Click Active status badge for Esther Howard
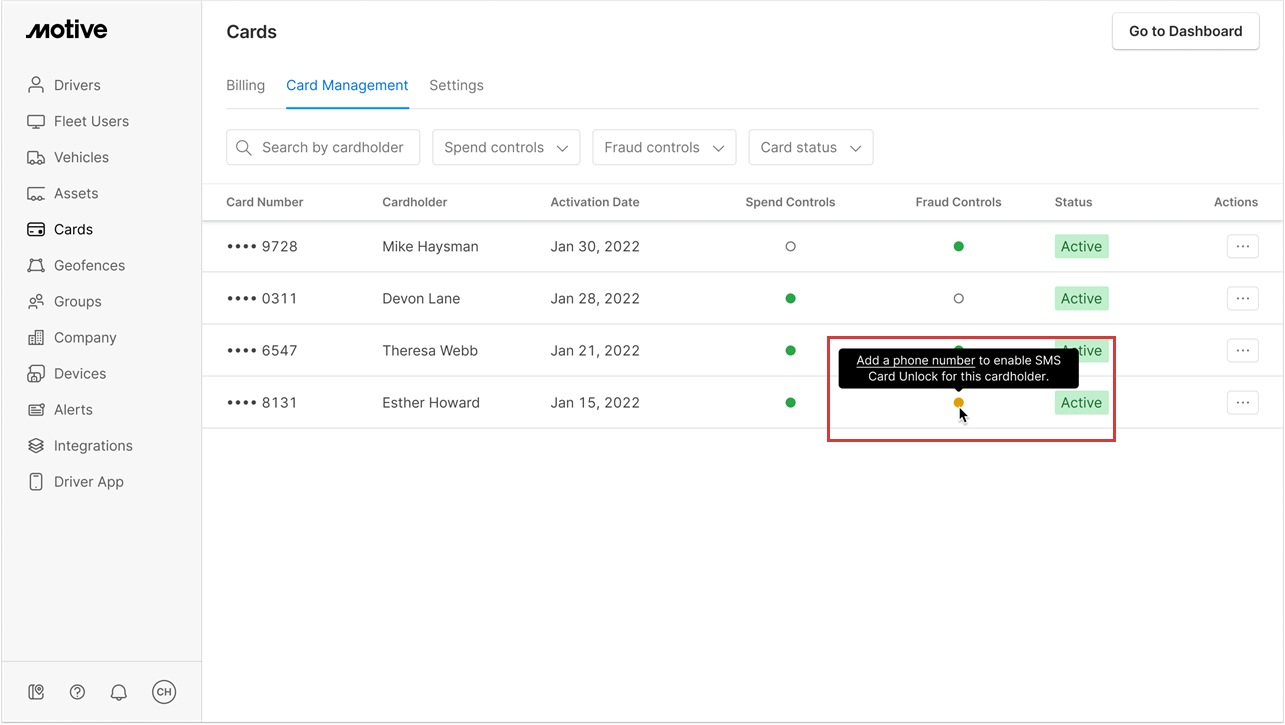 [x=1081, y=402]
